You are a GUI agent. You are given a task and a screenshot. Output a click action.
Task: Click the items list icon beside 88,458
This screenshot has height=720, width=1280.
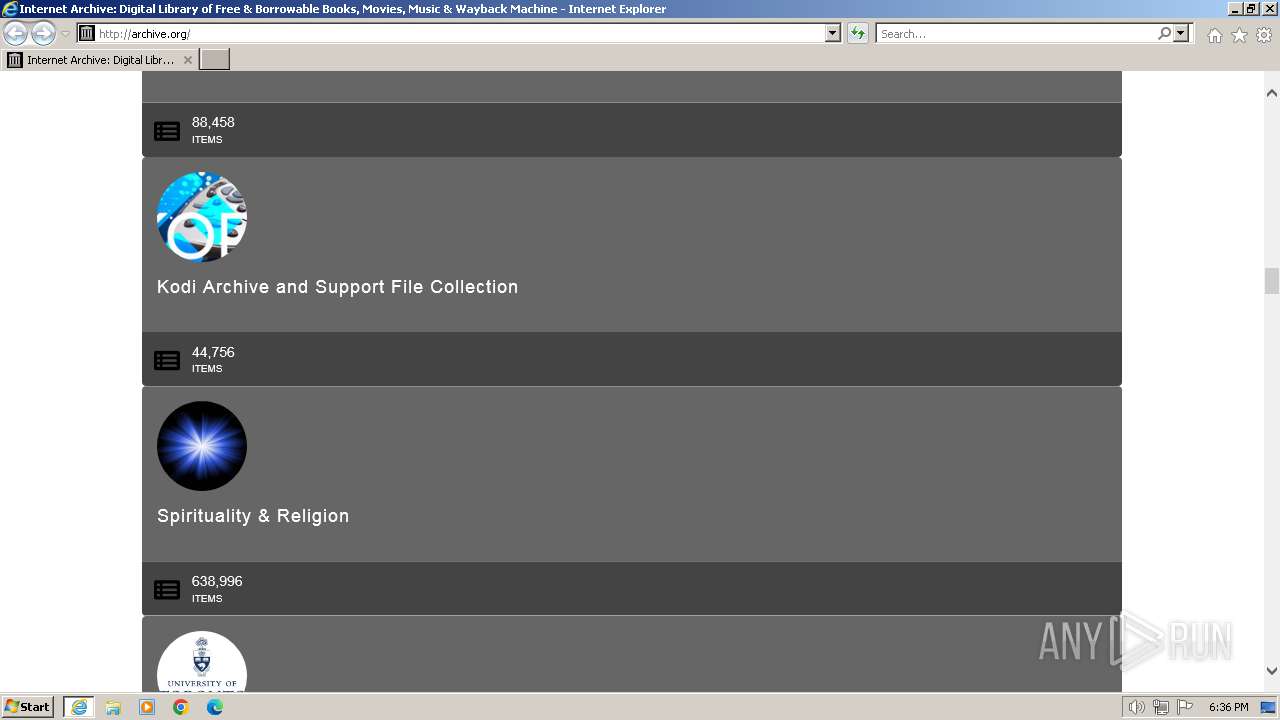pos(167,131)
